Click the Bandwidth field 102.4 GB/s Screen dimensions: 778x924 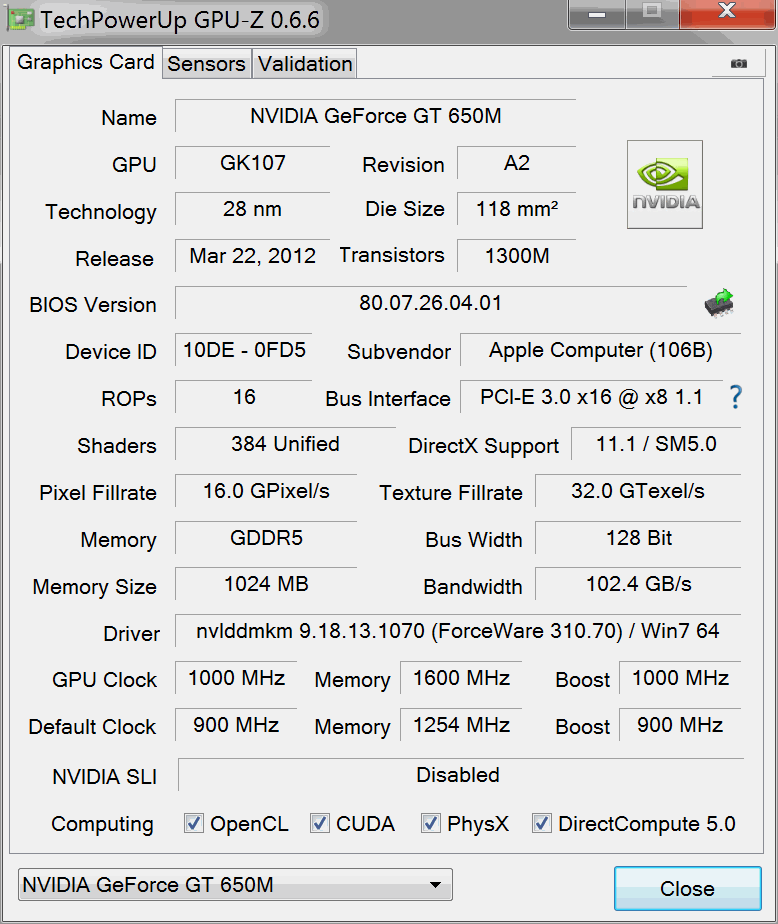tap(638, 584)
